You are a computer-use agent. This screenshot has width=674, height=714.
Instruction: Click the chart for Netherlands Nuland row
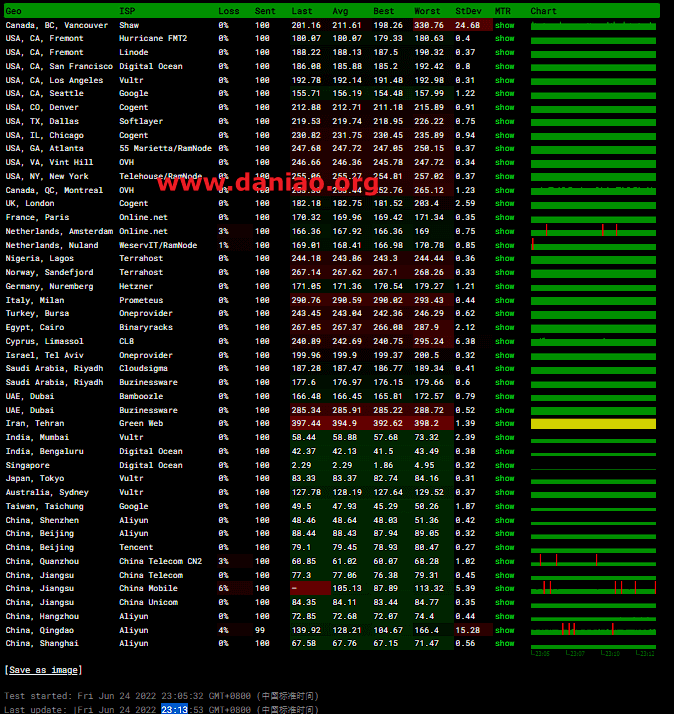click(593, 245)
